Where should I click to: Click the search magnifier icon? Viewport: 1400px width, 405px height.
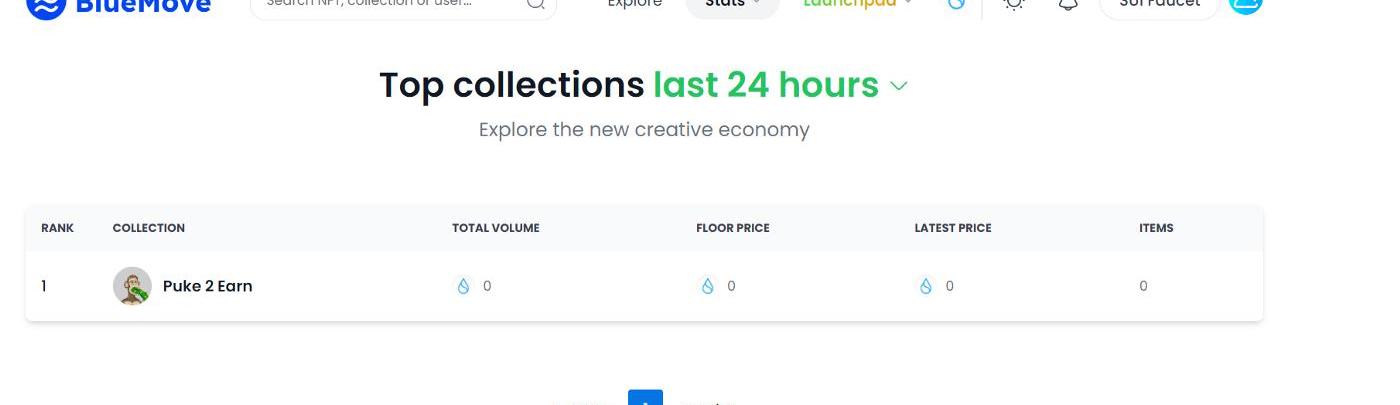[536, 4]
